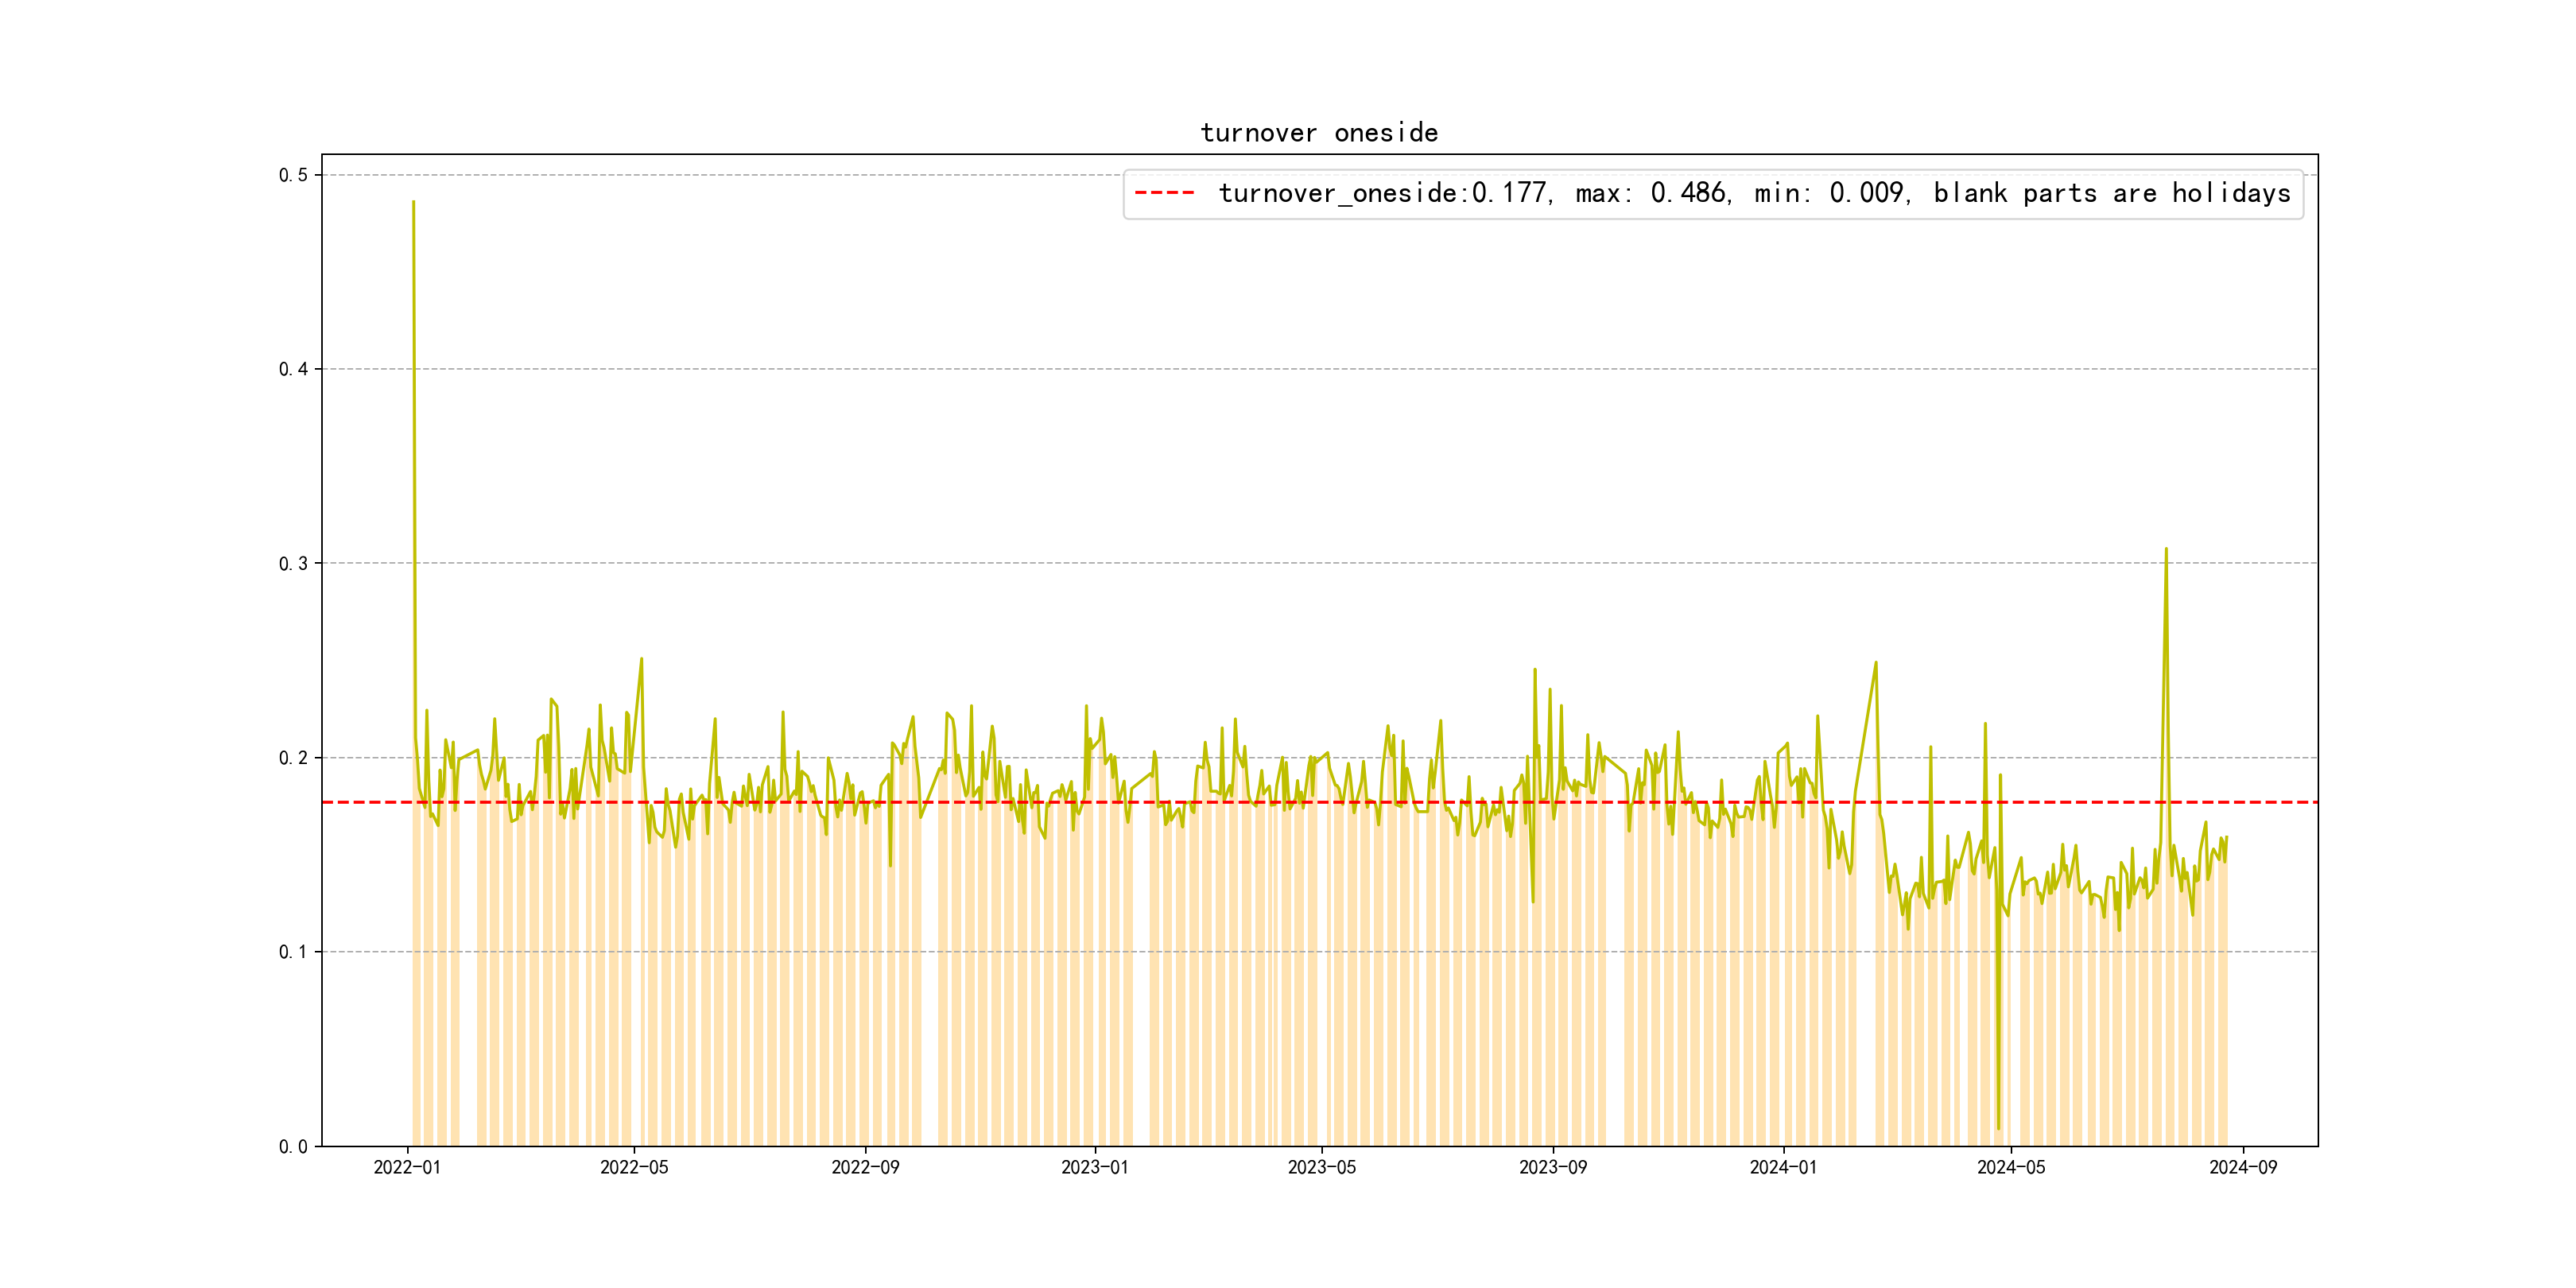This screenshot has height=1288, width=2576.
Task: Click the y-axis label 0.1
Action: pyautogui.click(x=293, y=952)
